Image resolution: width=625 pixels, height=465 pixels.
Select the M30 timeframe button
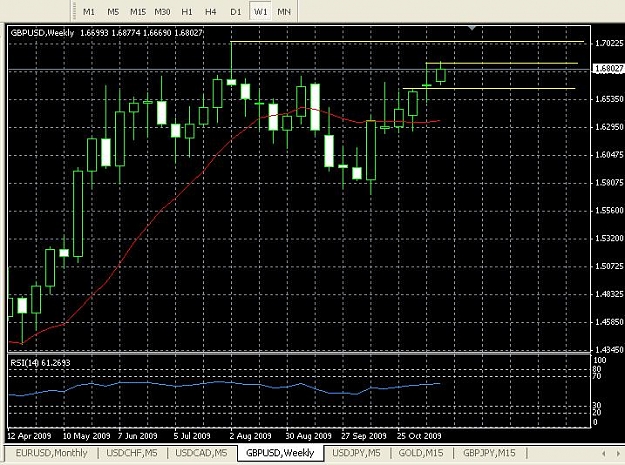tap(162, 12)
